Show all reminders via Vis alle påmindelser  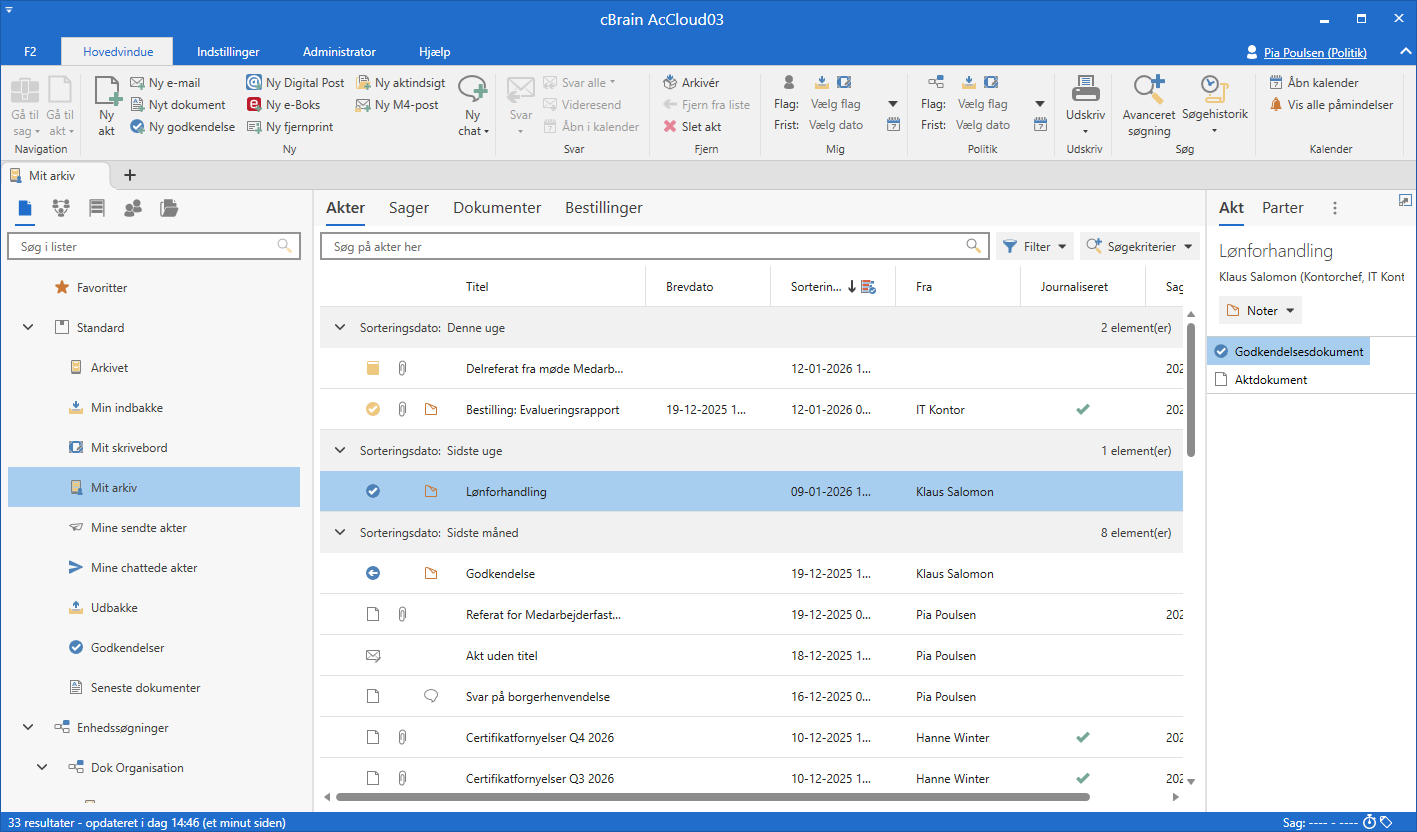(1331, 105)
